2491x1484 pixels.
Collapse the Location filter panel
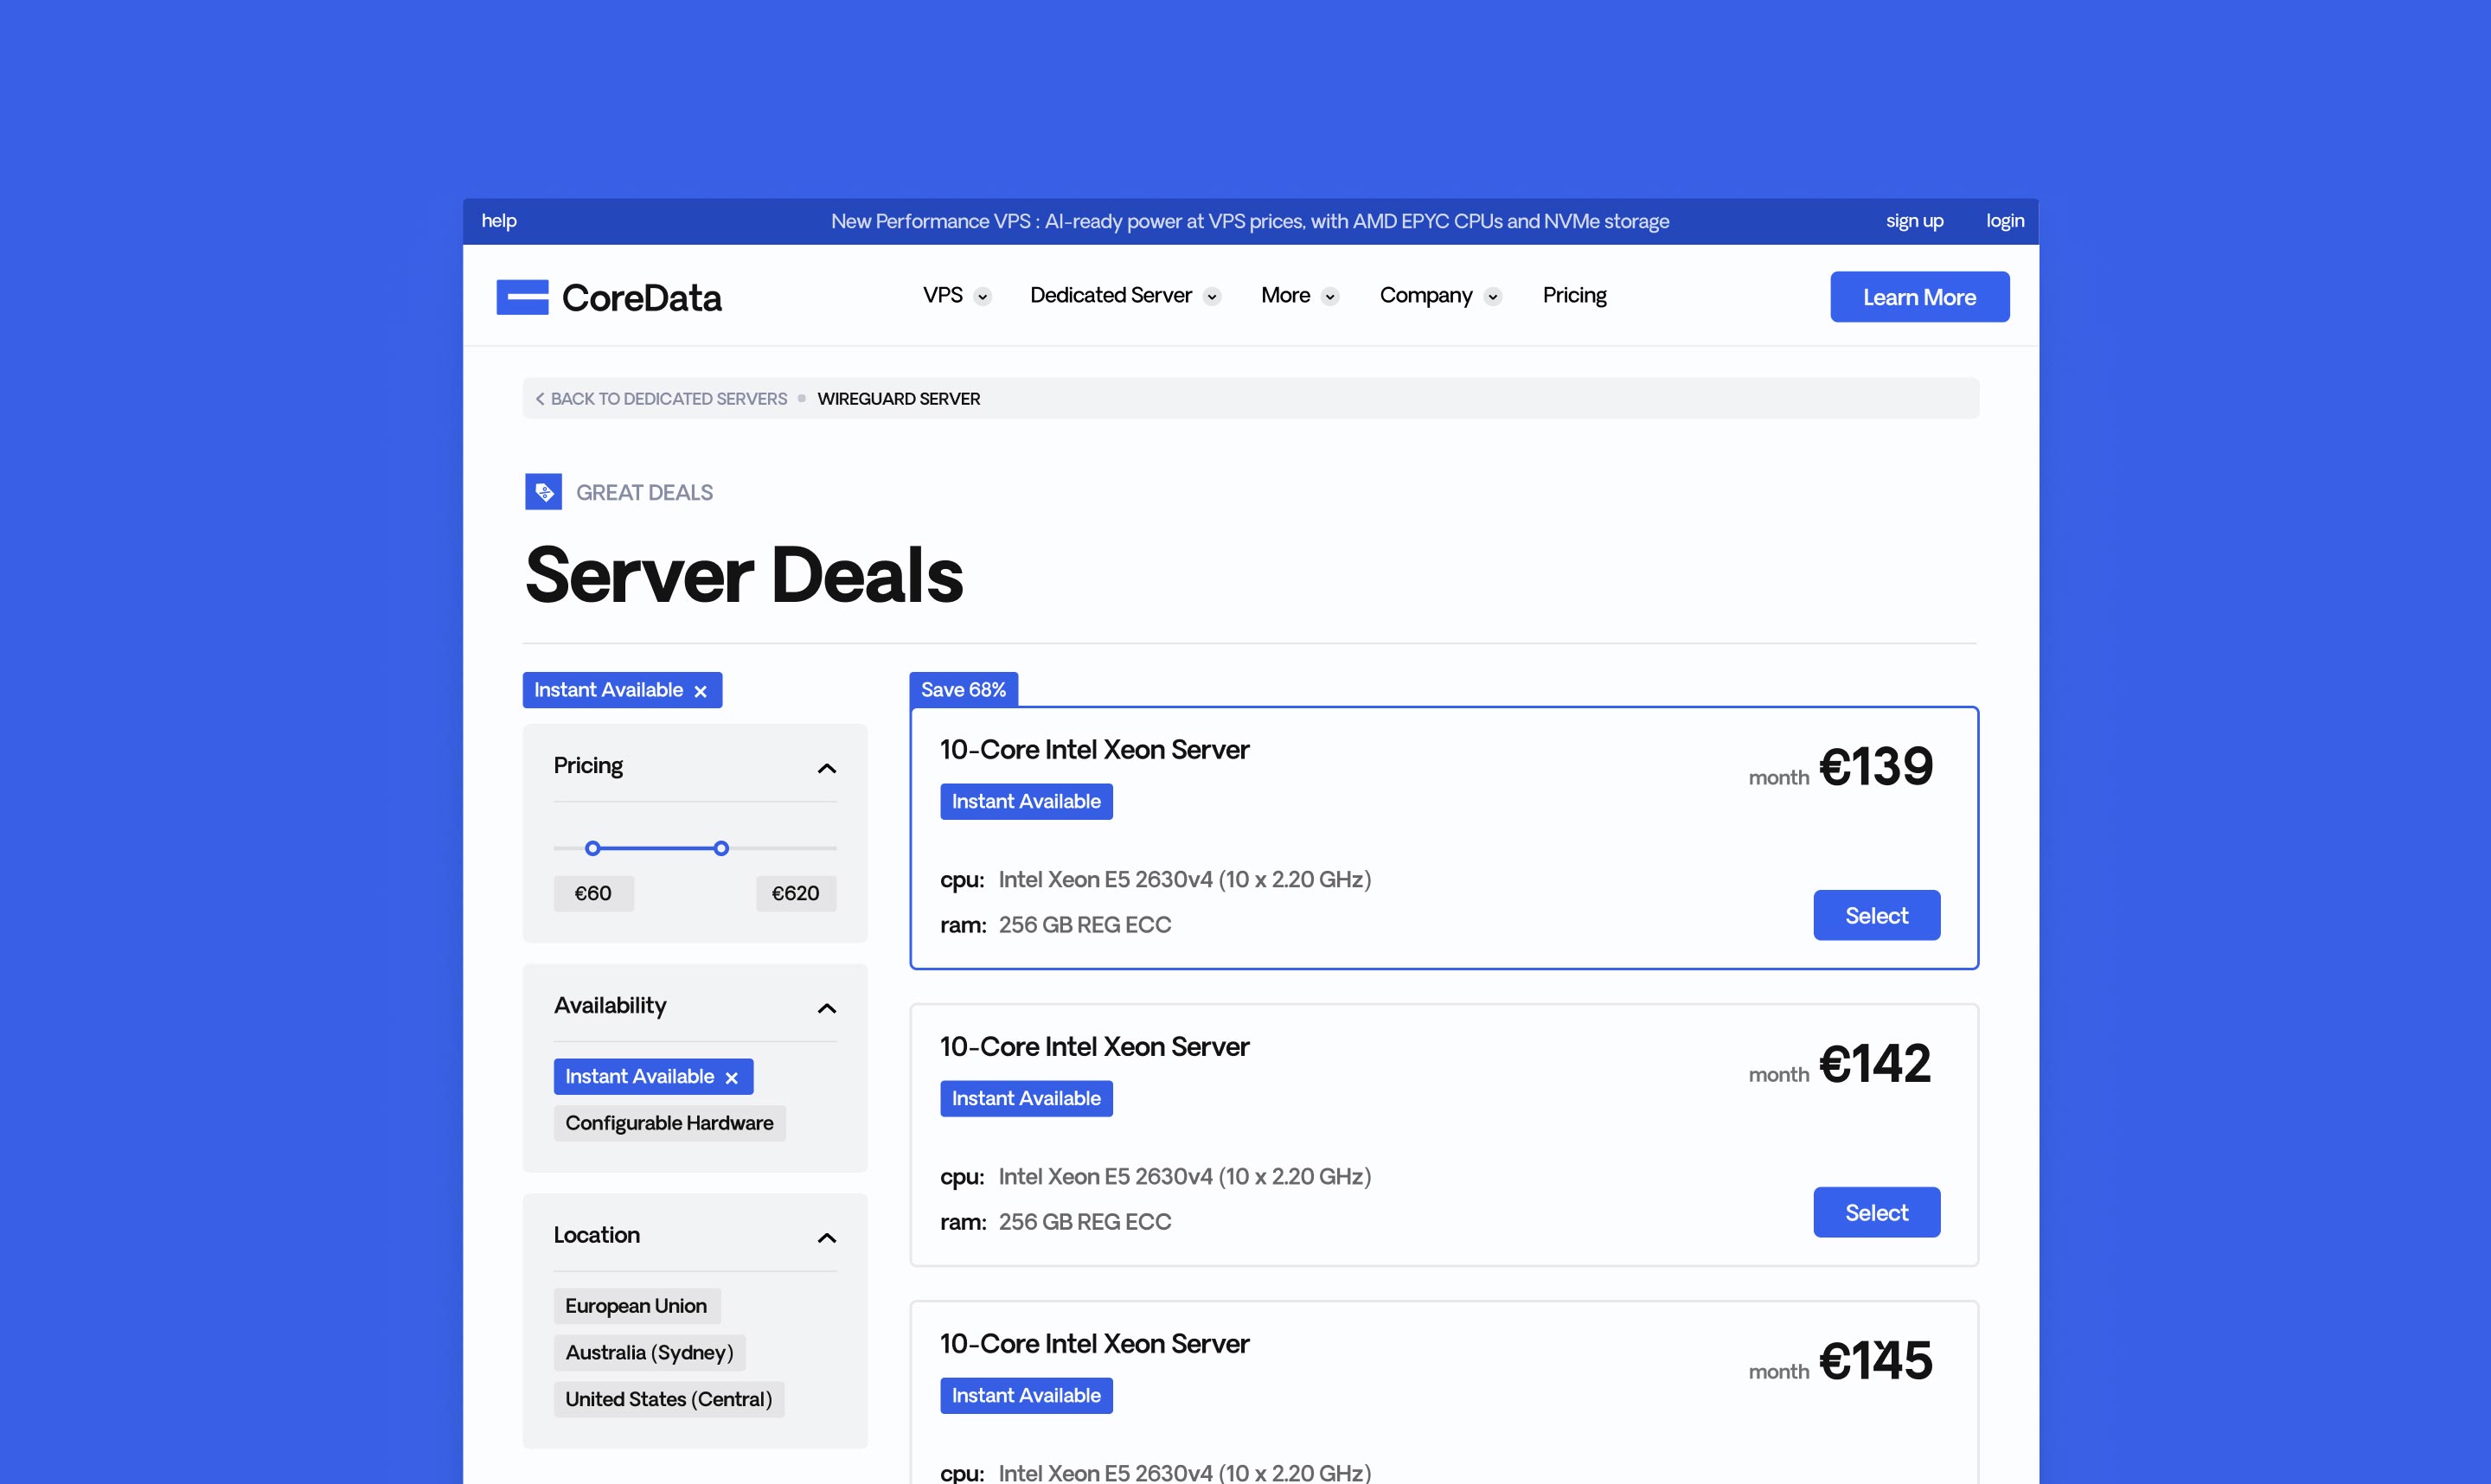tap(827, 1238)
